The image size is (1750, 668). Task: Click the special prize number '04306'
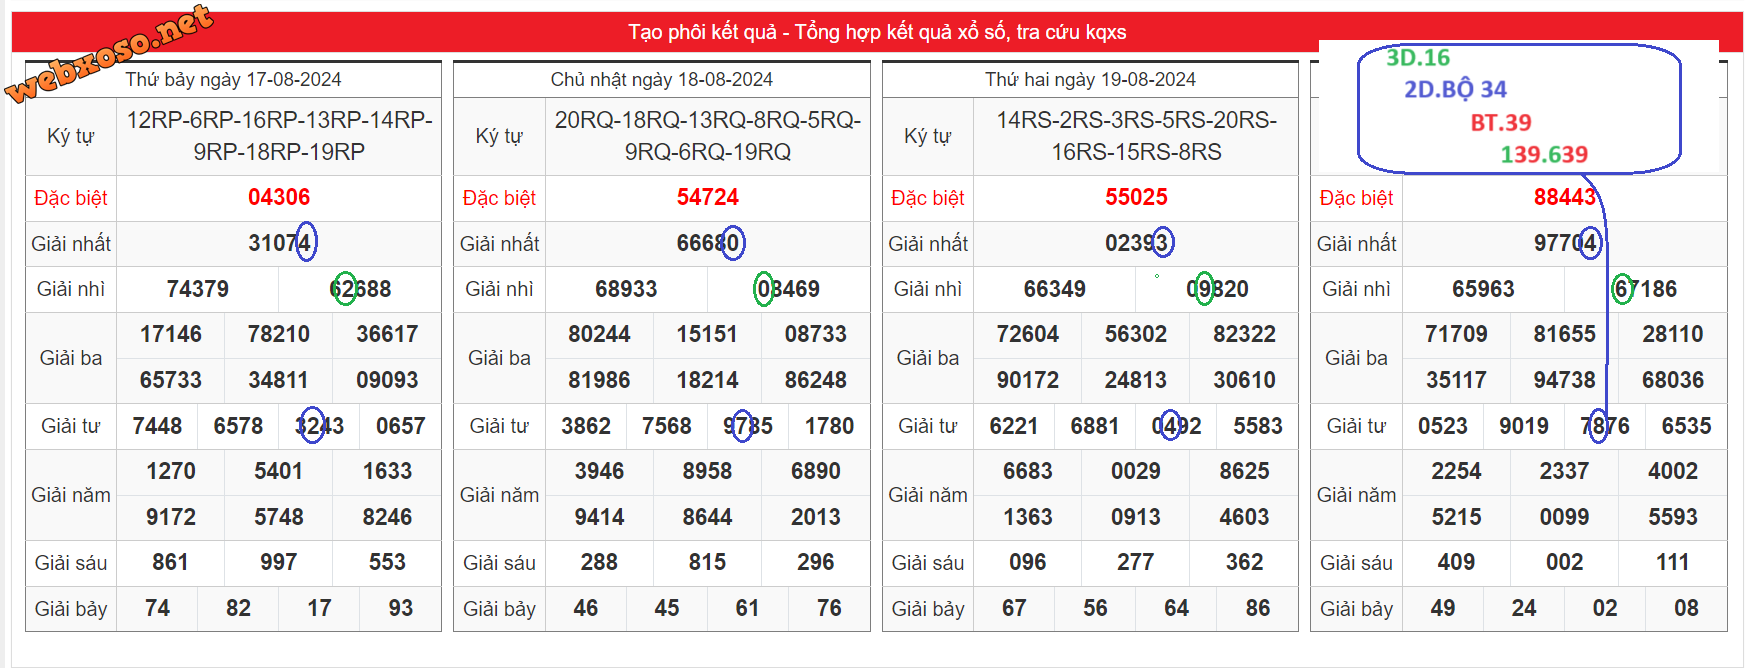point(279,197)
